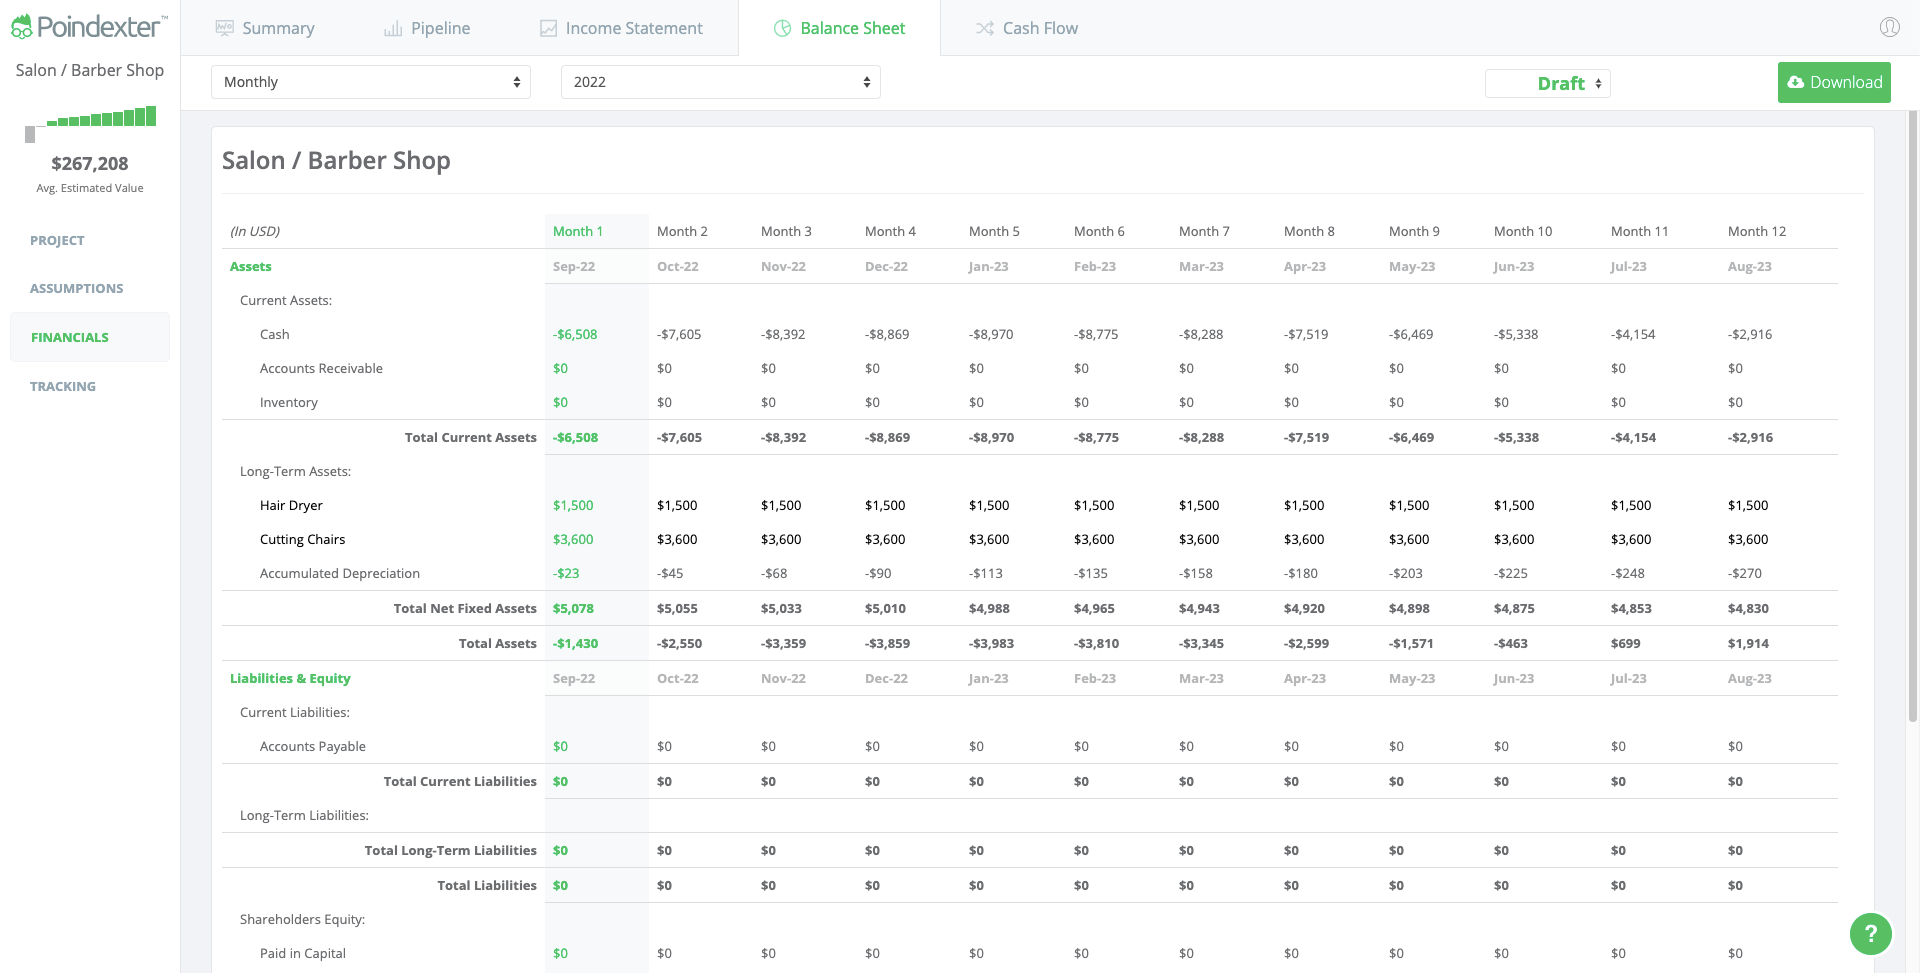The height and width of the screenshot is (973, 1920).
Task: Click Month 6 Total Net Fixed Assets $4,965
Action: 1094,608
